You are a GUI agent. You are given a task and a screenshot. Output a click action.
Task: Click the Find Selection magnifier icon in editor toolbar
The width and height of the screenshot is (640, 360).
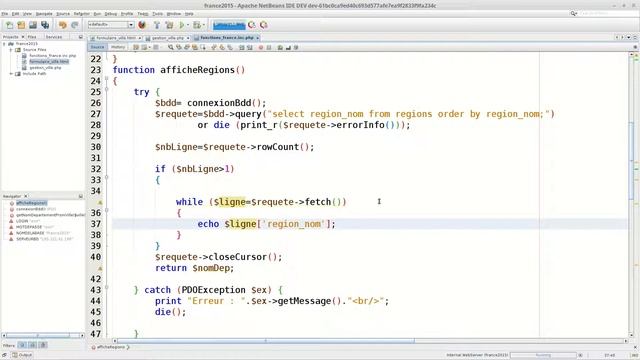tap(171, 47)
